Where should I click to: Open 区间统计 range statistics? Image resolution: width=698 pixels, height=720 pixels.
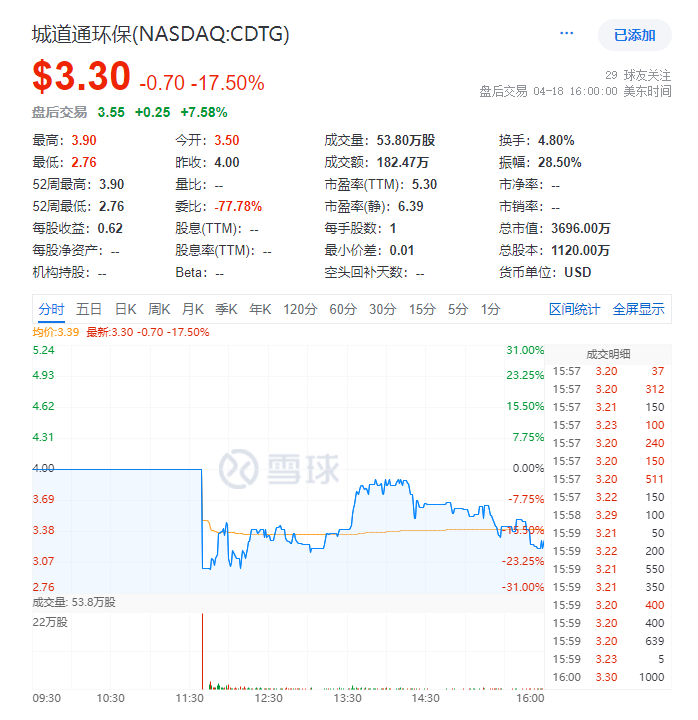pos(574,309)
